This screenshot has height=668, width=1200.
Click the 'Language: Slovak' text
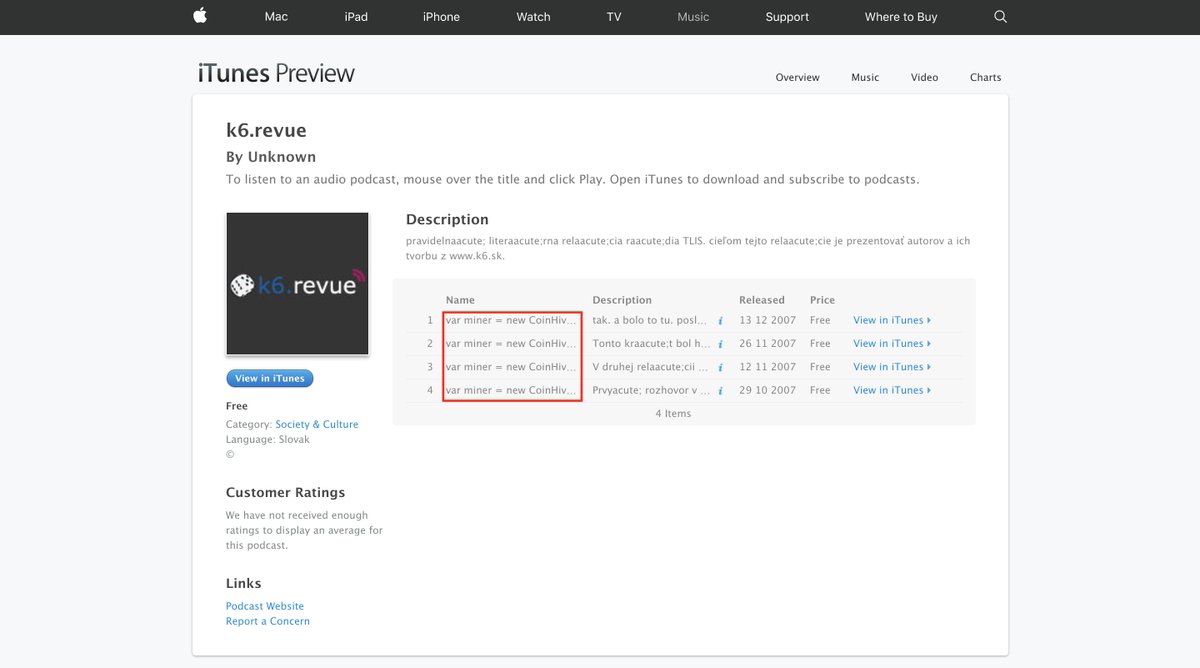click(268, 439)
